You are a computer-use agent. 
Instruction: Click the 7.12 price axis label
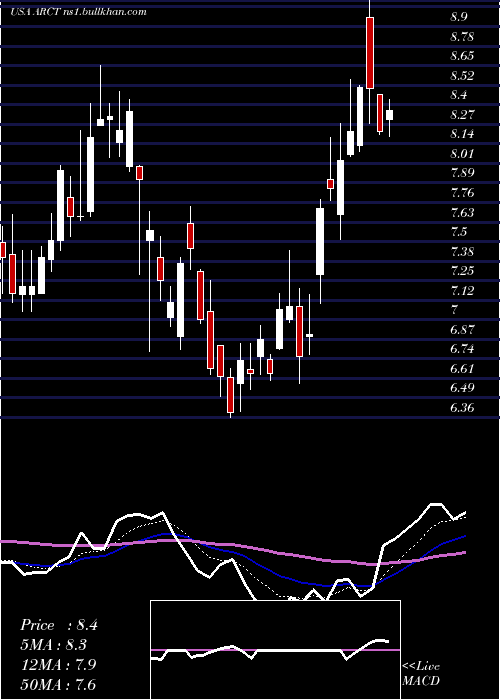pyautogui.click(x=462, y=291)
